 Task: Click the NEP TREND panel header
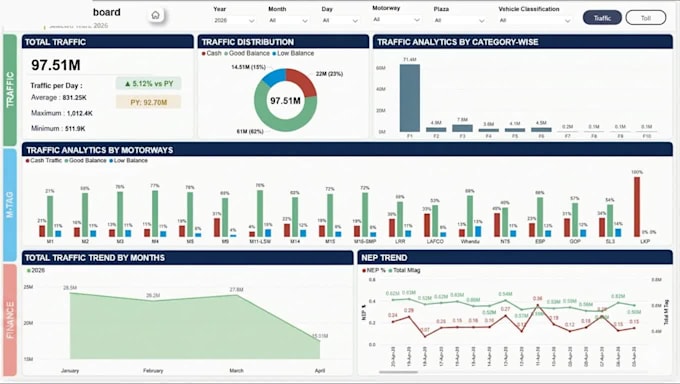point(515,258)
